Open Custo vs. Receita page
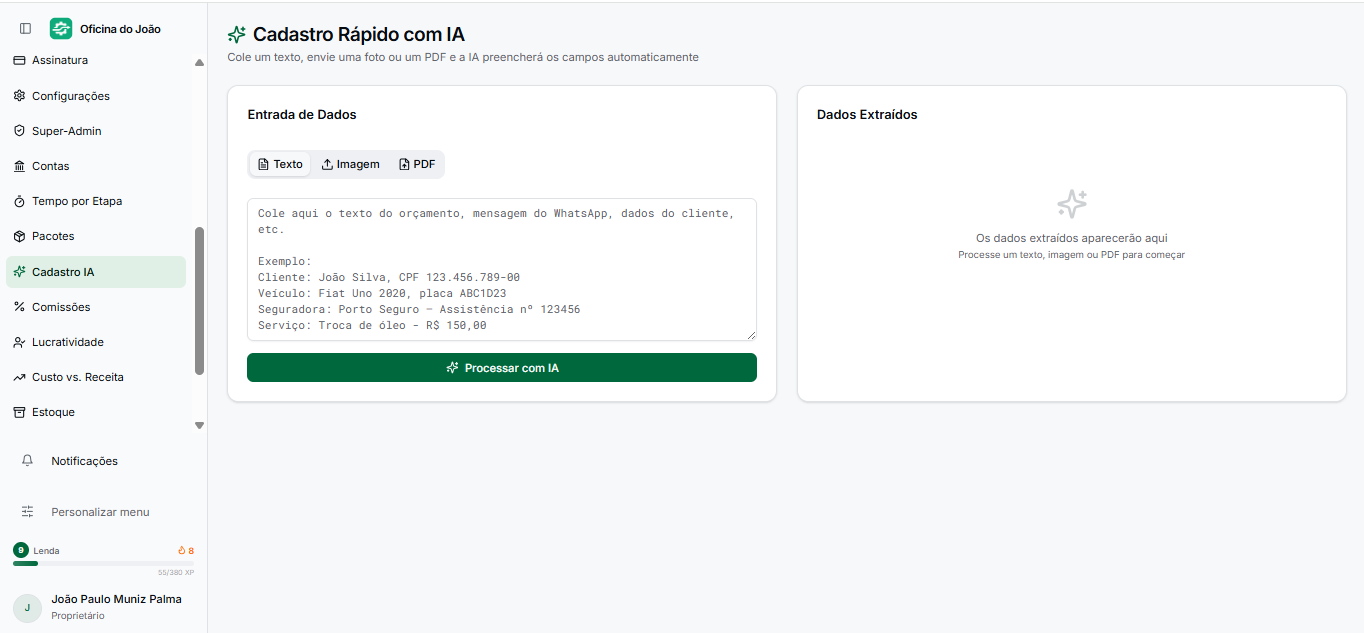Viewport: 1364px width, 633px height. coord(96,377)
